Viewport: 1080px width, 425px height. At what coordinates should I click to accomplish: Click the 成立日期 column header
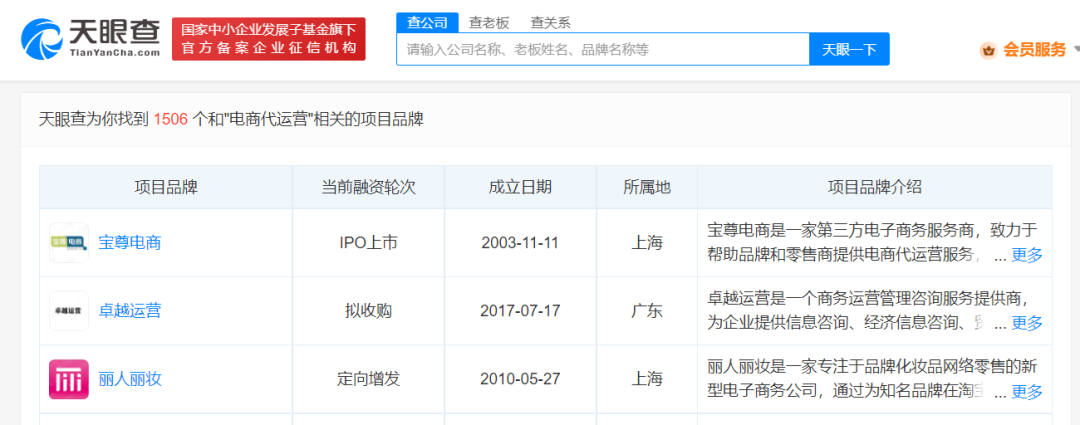(x=520, y=187)
